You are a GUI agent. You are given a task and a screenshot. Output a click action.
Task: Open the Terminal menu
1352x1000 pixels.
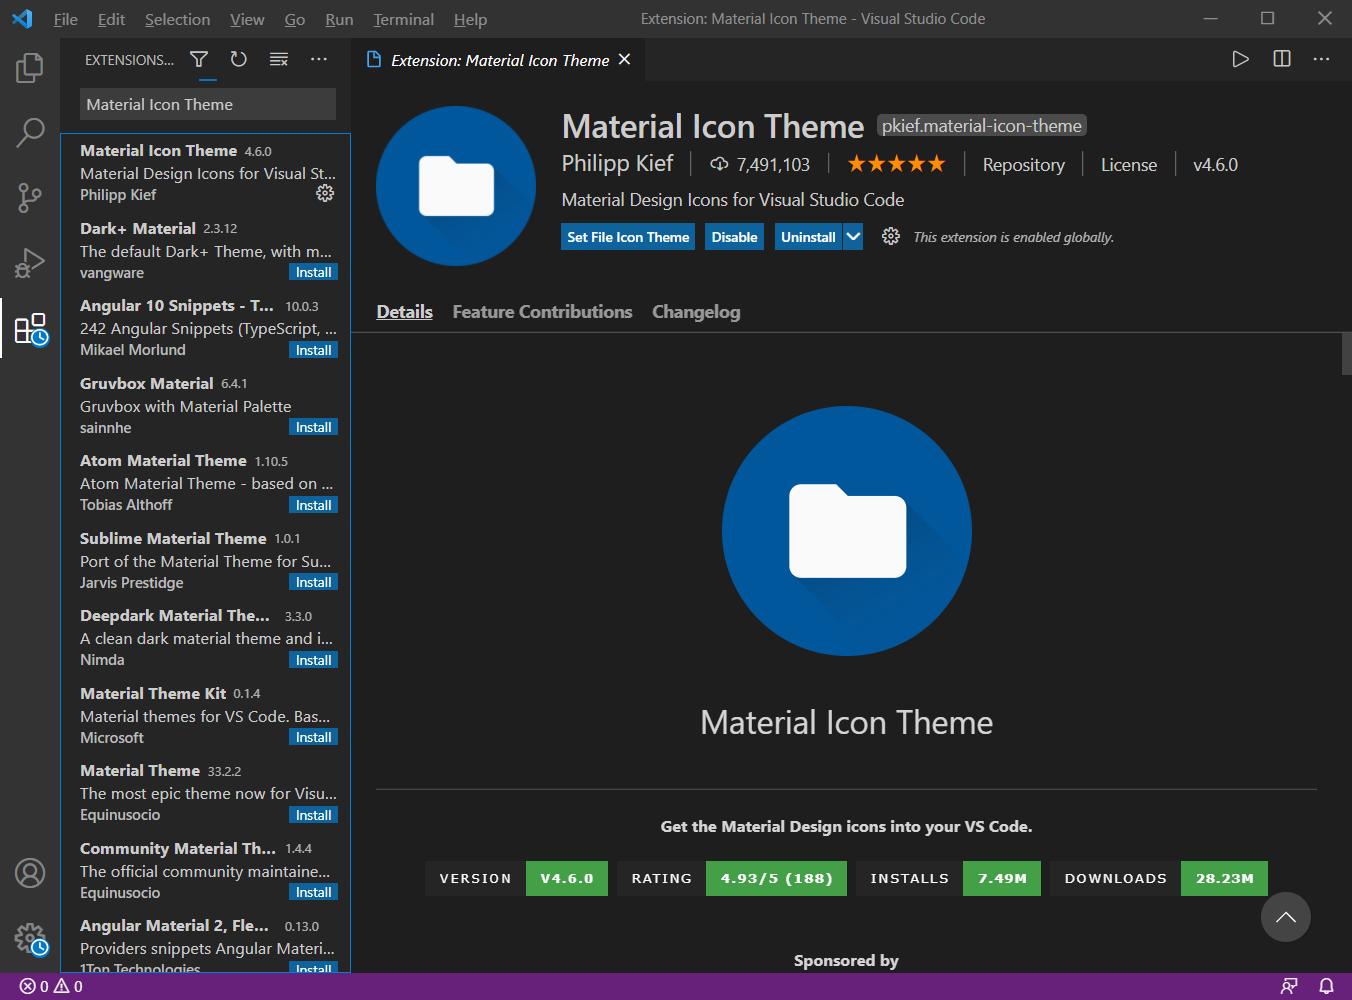(403, 19)
